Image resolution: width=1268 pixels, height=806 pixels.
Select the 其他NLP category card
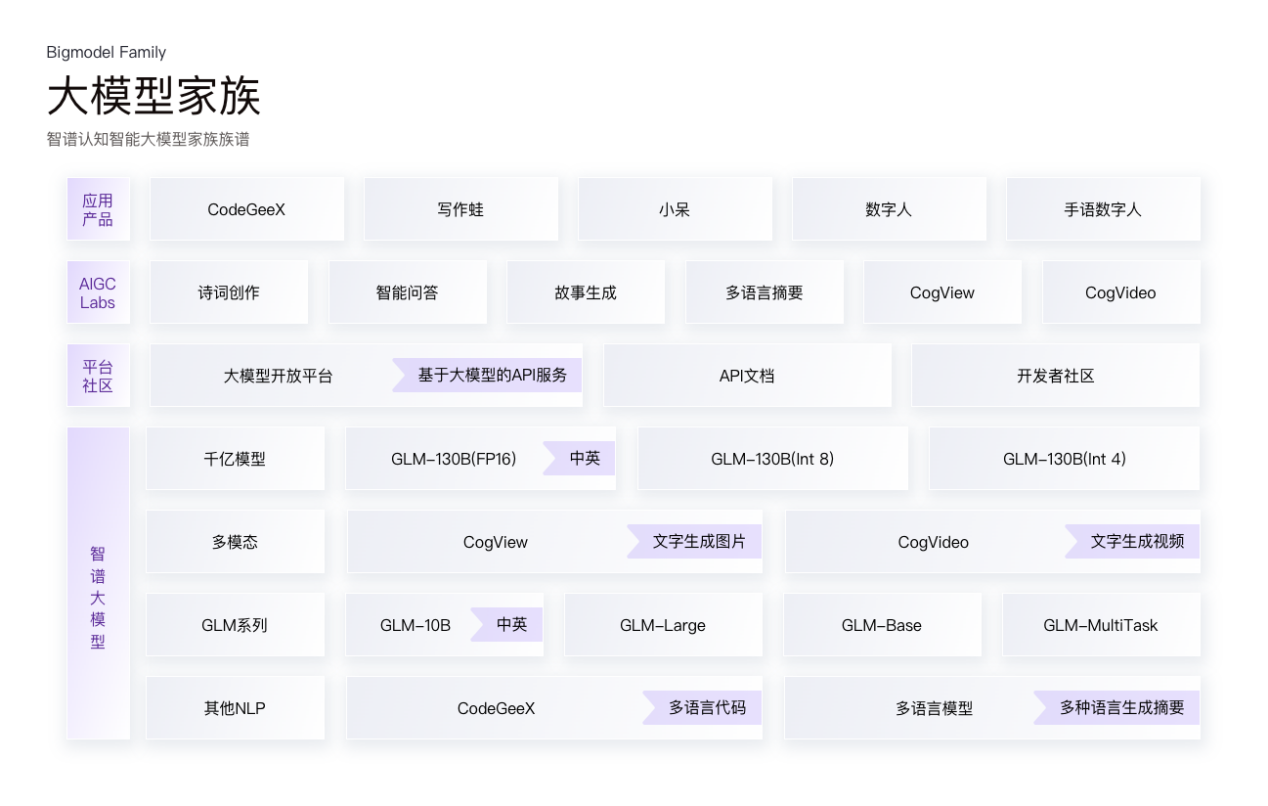click(x=235, y=708)
